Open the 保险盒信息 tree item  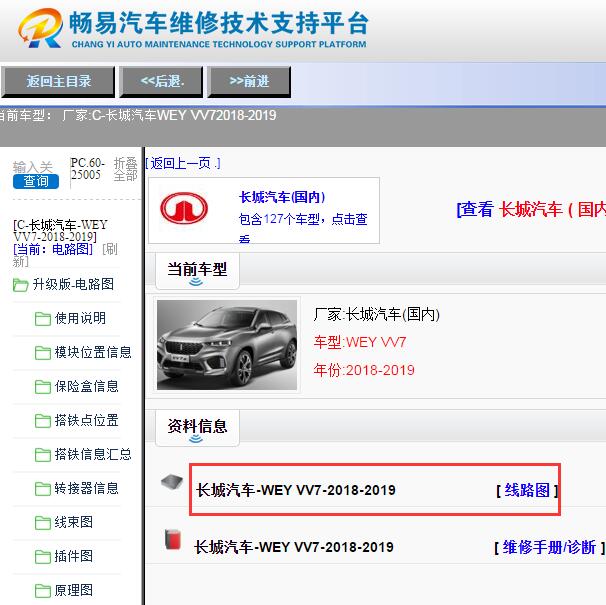[87, 387]
